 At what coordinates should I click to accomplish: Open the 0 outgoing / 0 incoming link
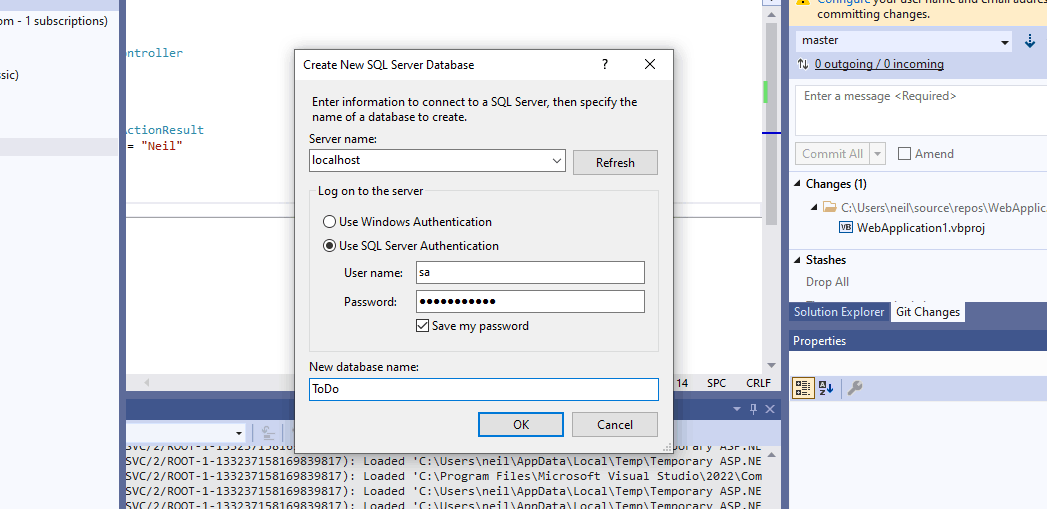[879, 64]
